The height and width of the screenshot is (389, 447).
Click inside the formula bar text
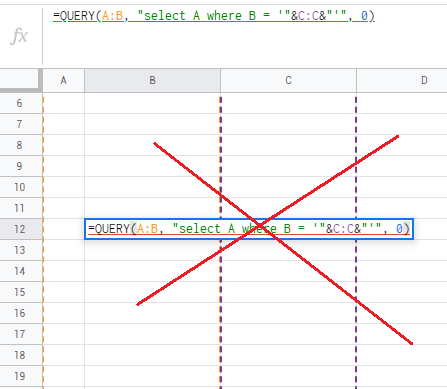214,16
